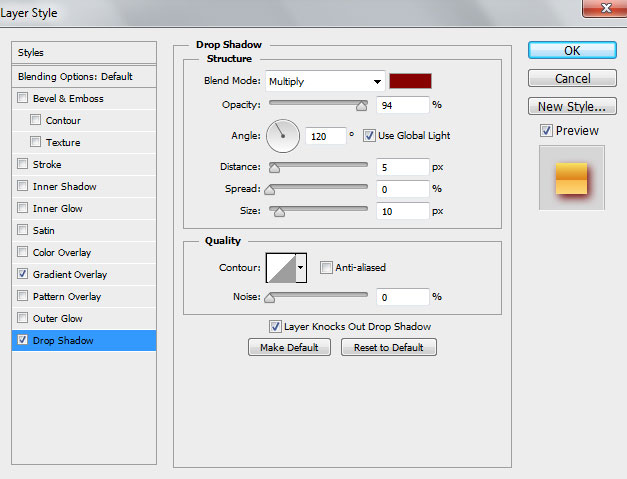Click the Opacity slider handle
This screenshot has width=627, height=479.
click(x=361, y=106)
